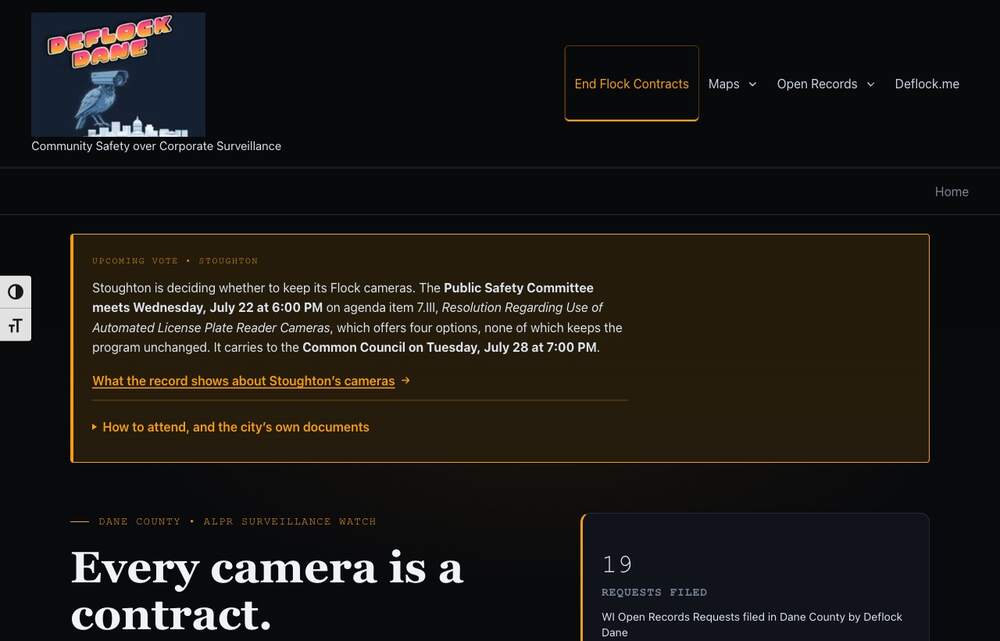Click the UPCOMING VOTE • STOUGHTON label
This screenshot has width=1000, height=641.
[175, 261]
